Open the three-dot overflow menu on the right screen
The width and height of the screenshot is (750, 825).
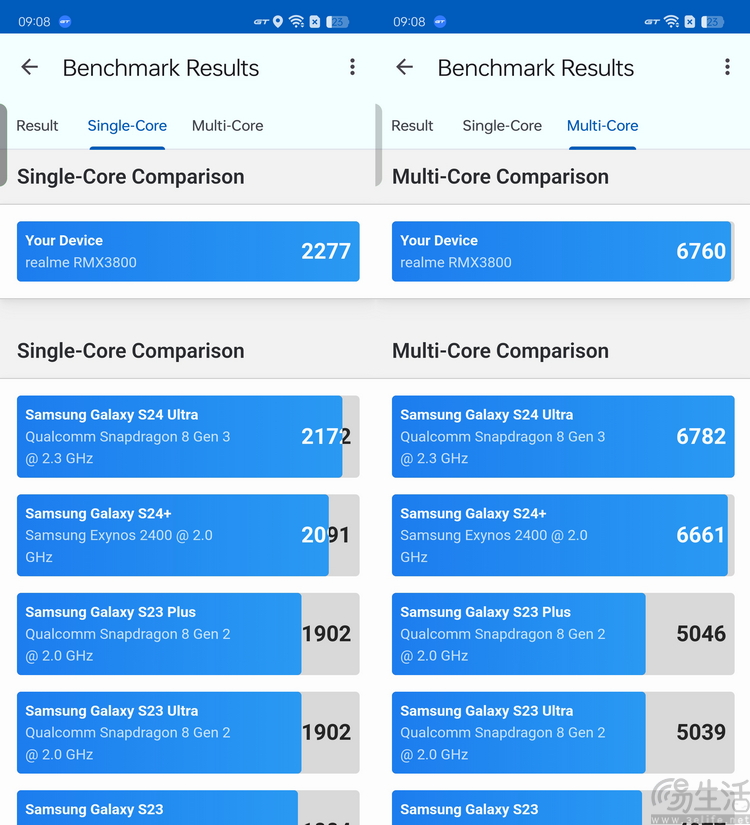coord(727,67)
